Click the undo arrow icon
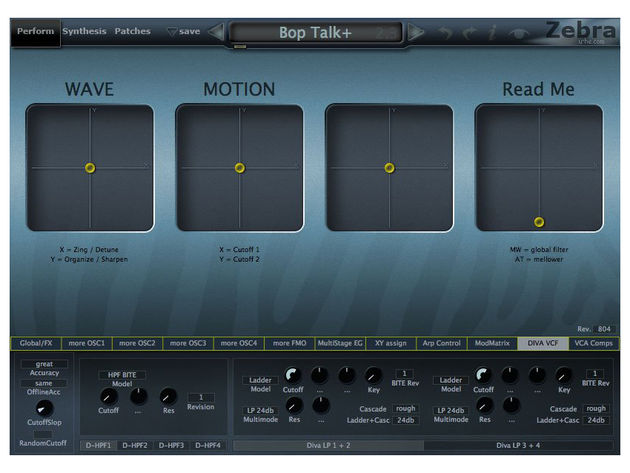630x473 pixels. [x=444, y=33]
